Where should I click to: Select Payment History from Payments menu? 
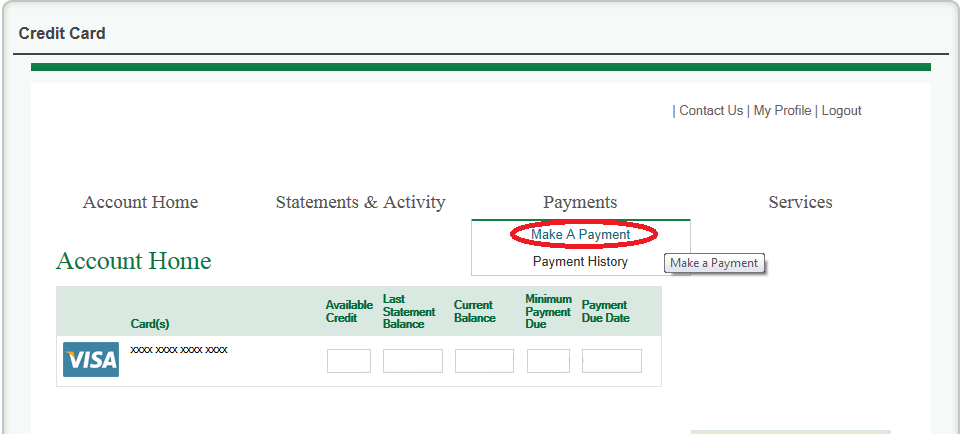coord(580,262)
